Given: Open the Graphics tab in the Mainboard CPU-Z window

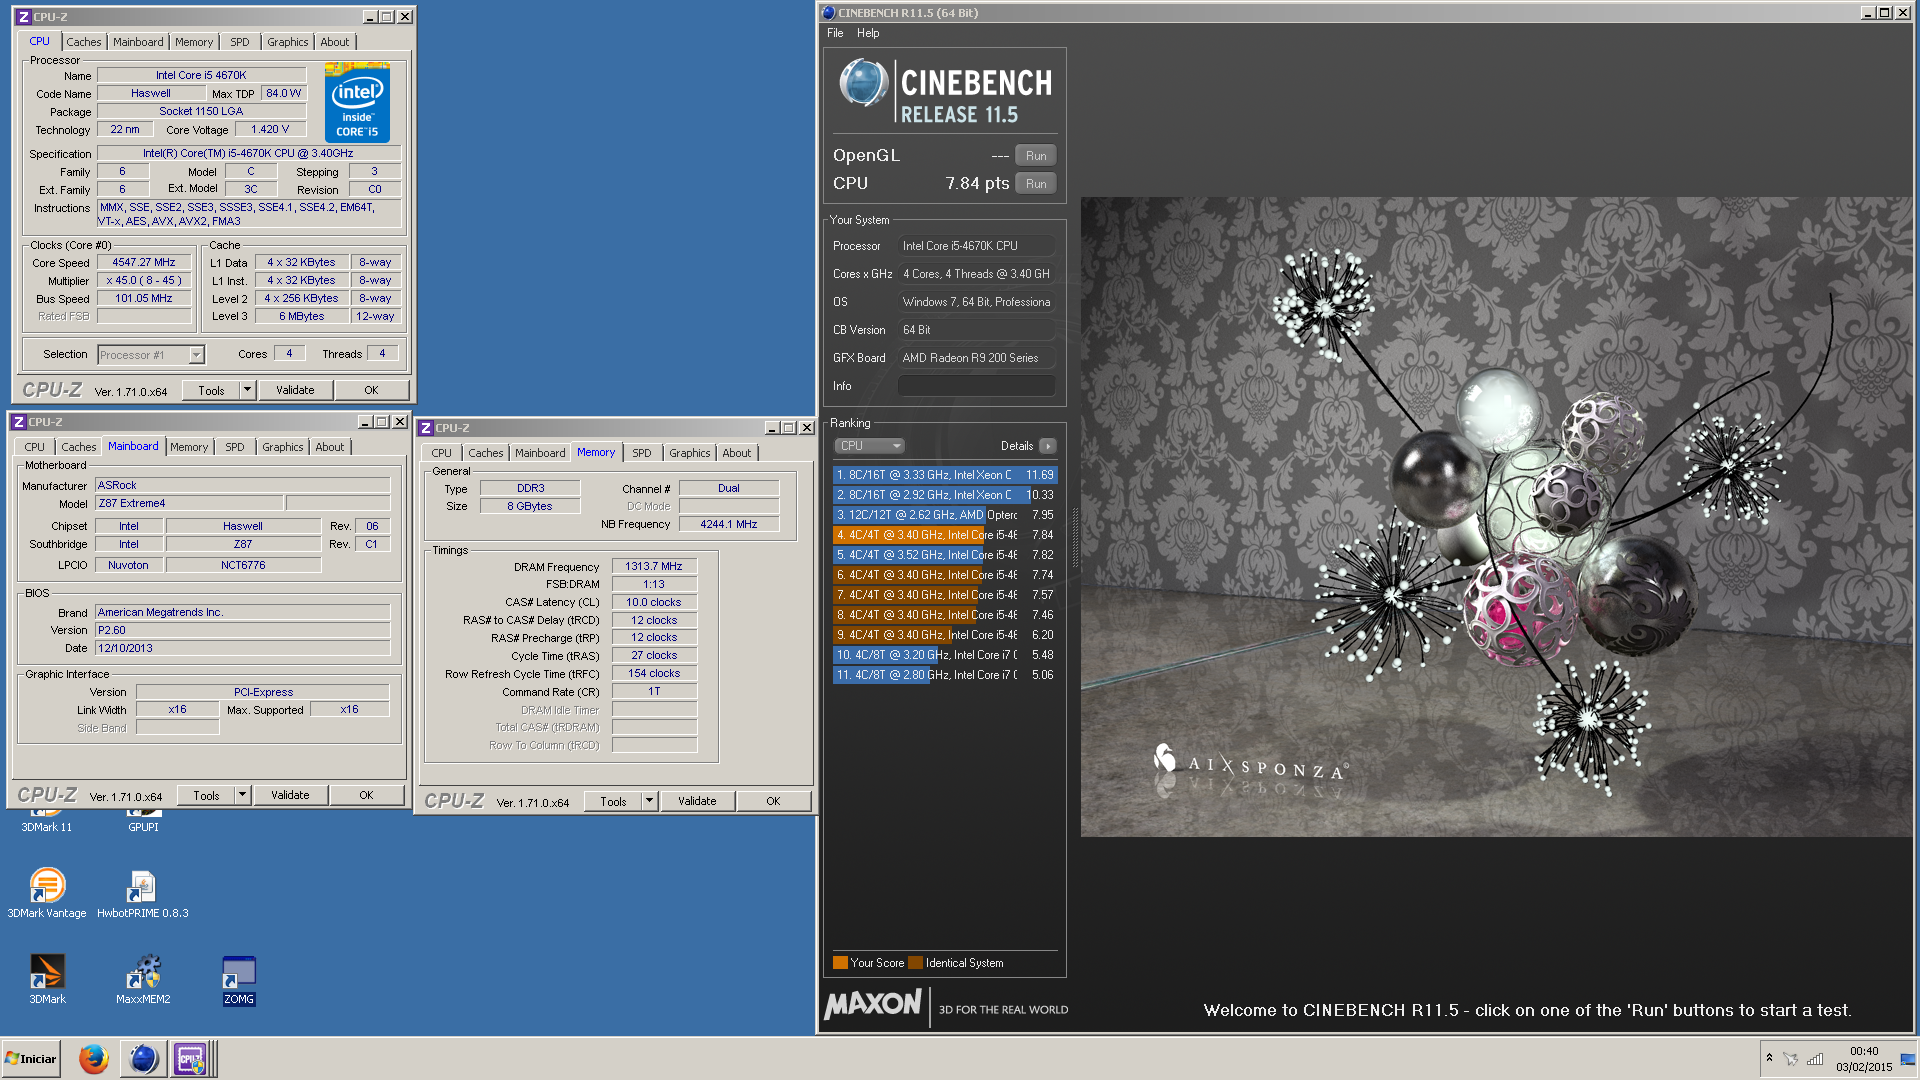Looking at the screenshot, I should pyautogui.click(x=283, y=447).
